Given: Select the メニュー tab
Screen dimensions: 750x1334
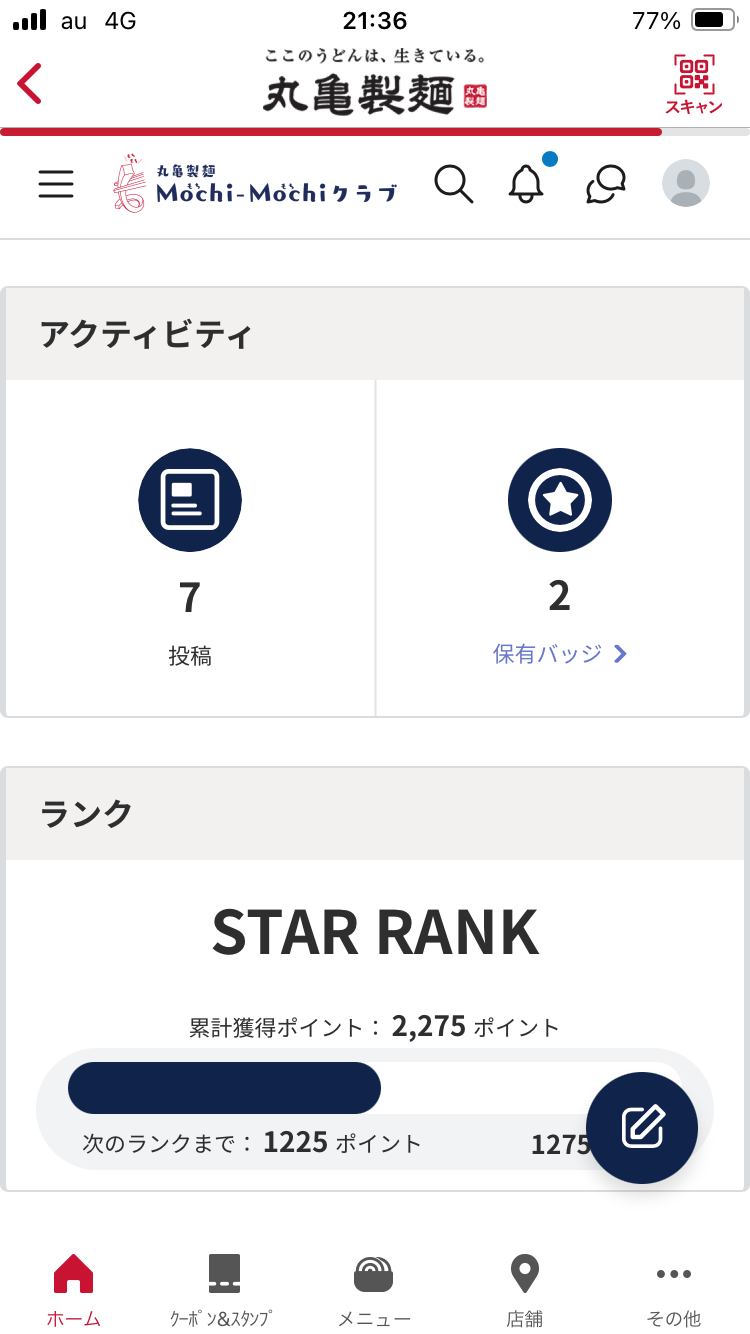Looking at the screenshot, I should click(x=374, y=1290).
